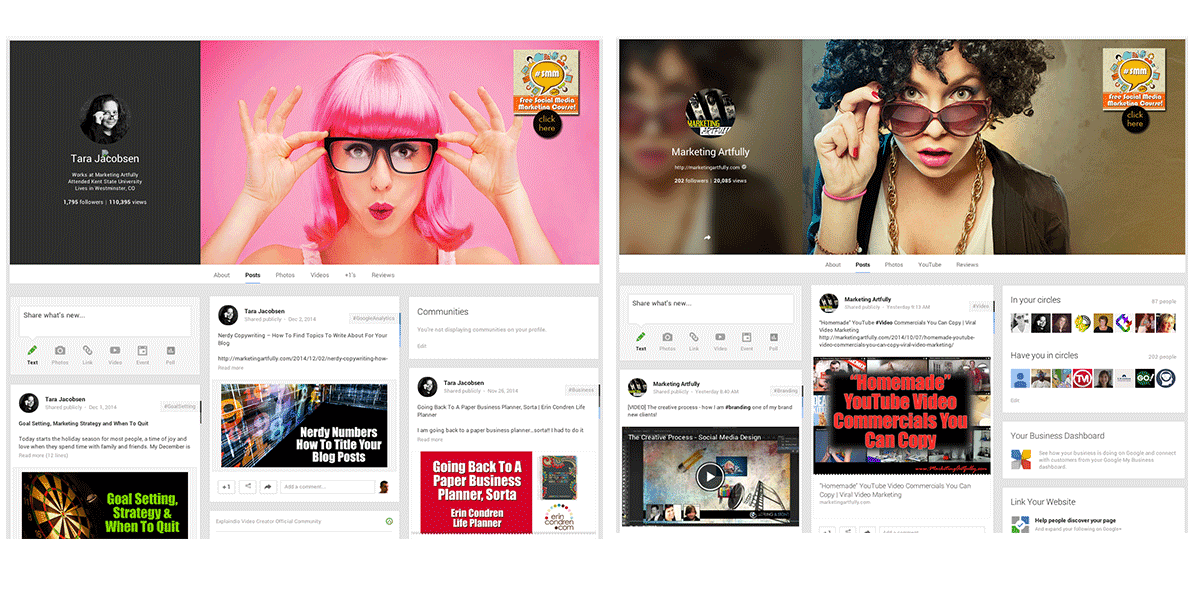This screenshot has height=600, width=1200.
Task: Click the reshare arrow icon on Nerdy Copywriting post
Action: [268, 487]
